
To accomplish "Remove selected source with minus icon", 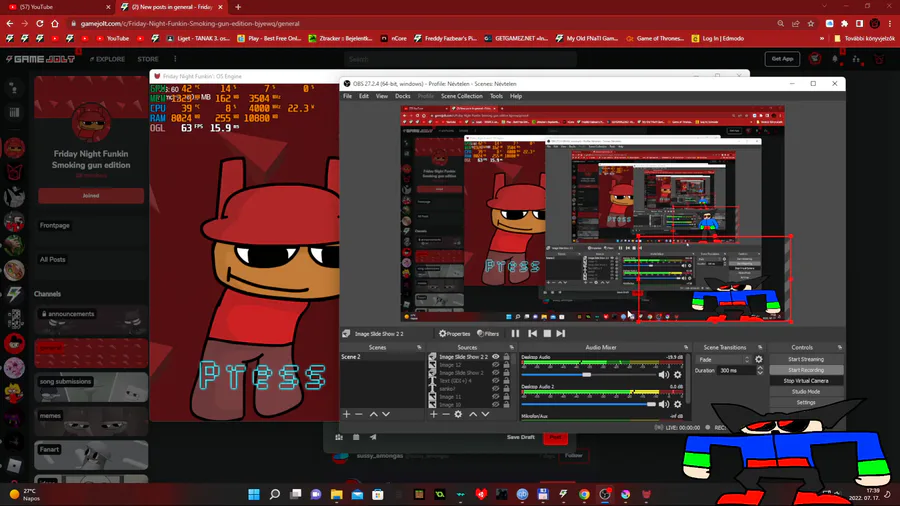I will 446,414.
